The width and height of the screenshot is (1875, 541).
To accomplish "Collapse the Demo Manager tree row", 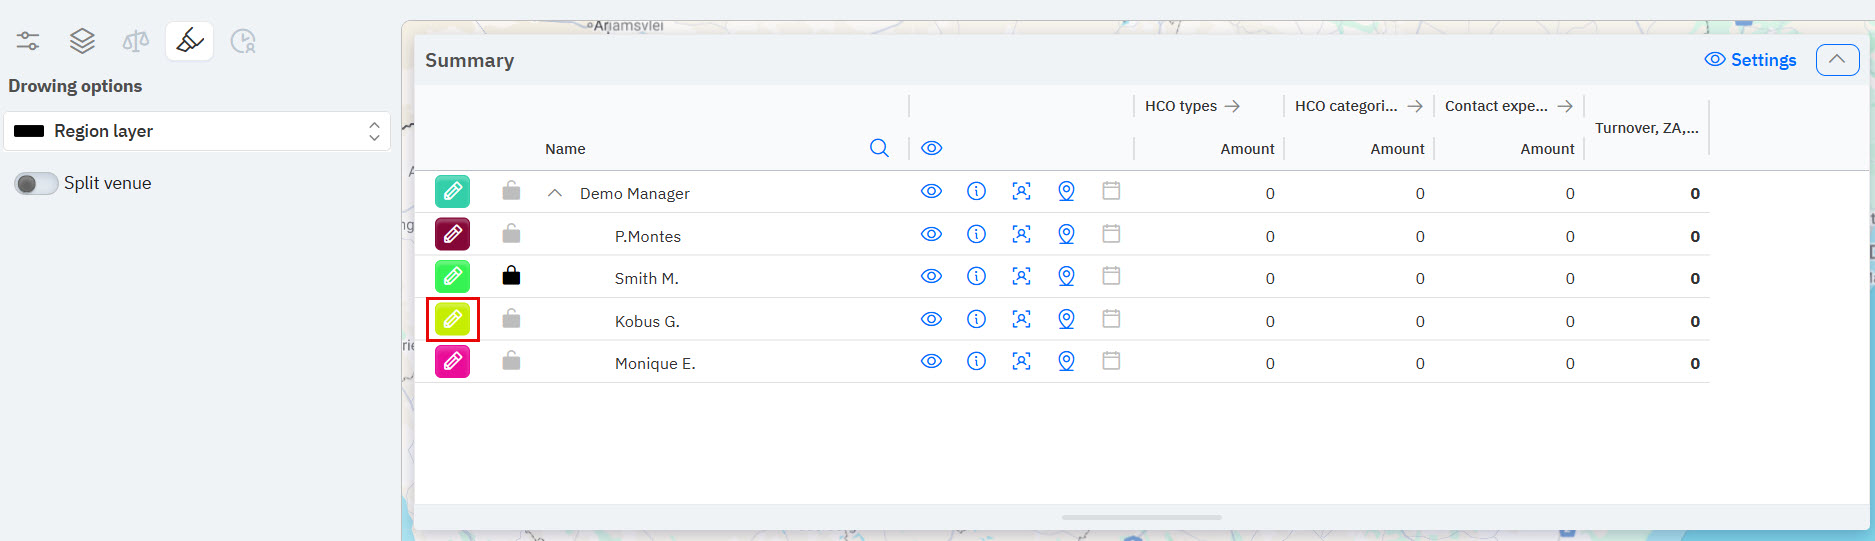I will (555, 193).
